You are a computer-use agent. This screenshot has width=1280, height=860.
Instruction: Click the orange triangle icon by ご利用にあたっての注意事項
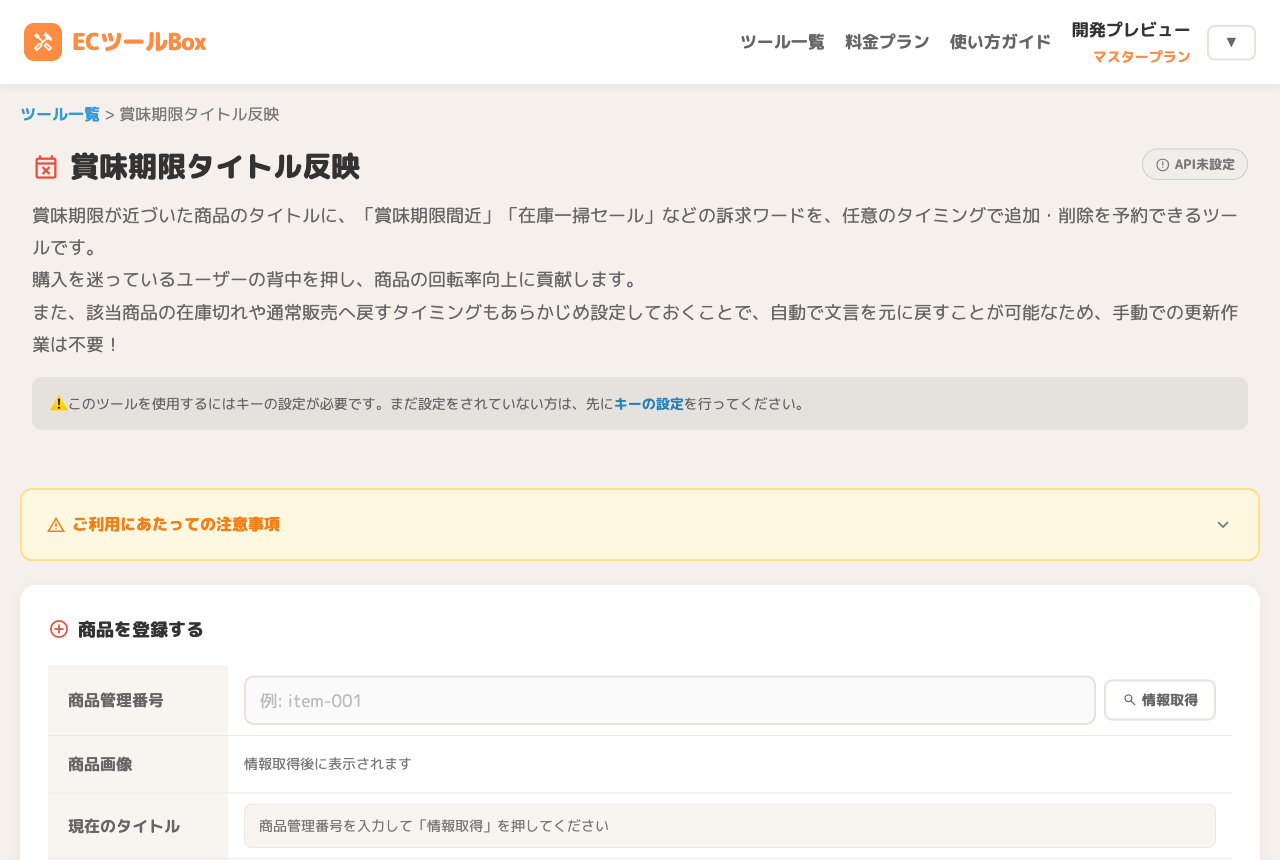click(x=56, y=525)
